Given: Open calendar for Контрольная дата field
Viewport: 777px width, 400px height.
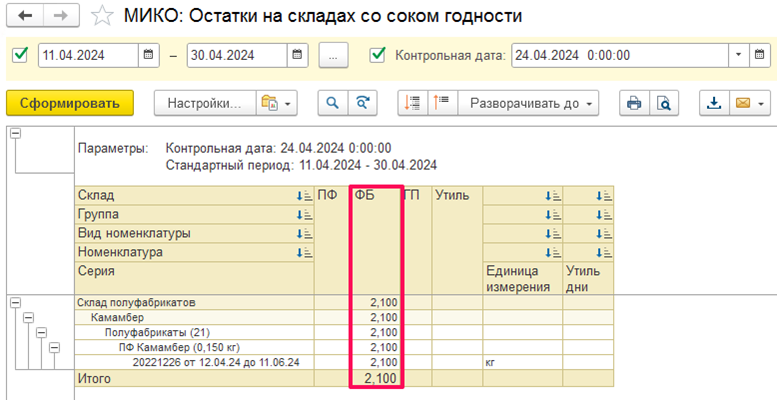Looking at the screenshot, I should [759, 55].
